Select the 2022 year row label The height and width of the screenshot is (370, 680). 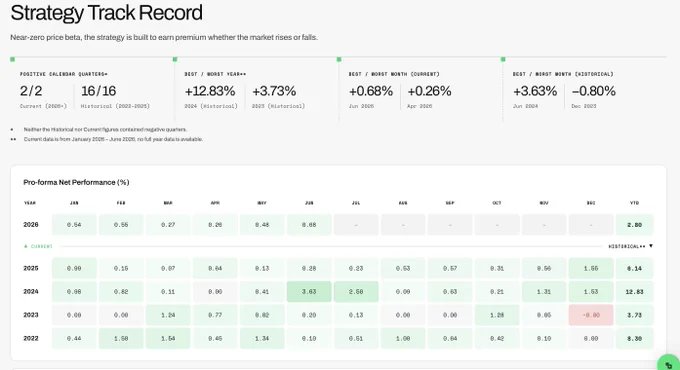point(31,338)
